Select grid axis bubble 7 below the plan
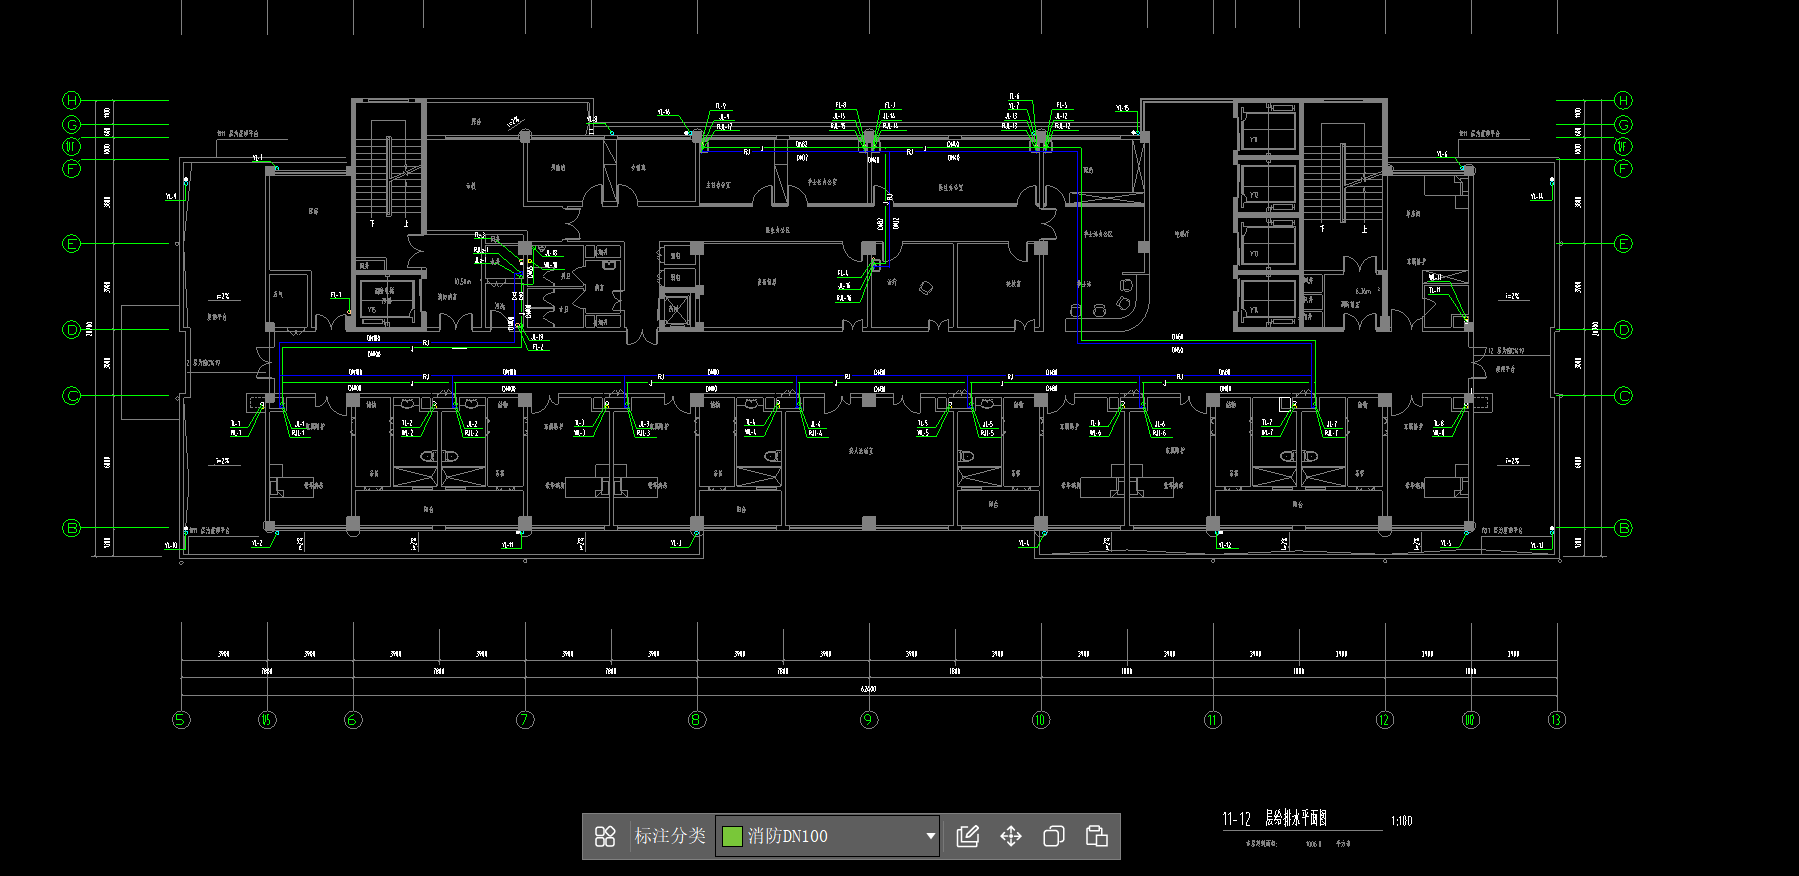 [x=525, y=720]
